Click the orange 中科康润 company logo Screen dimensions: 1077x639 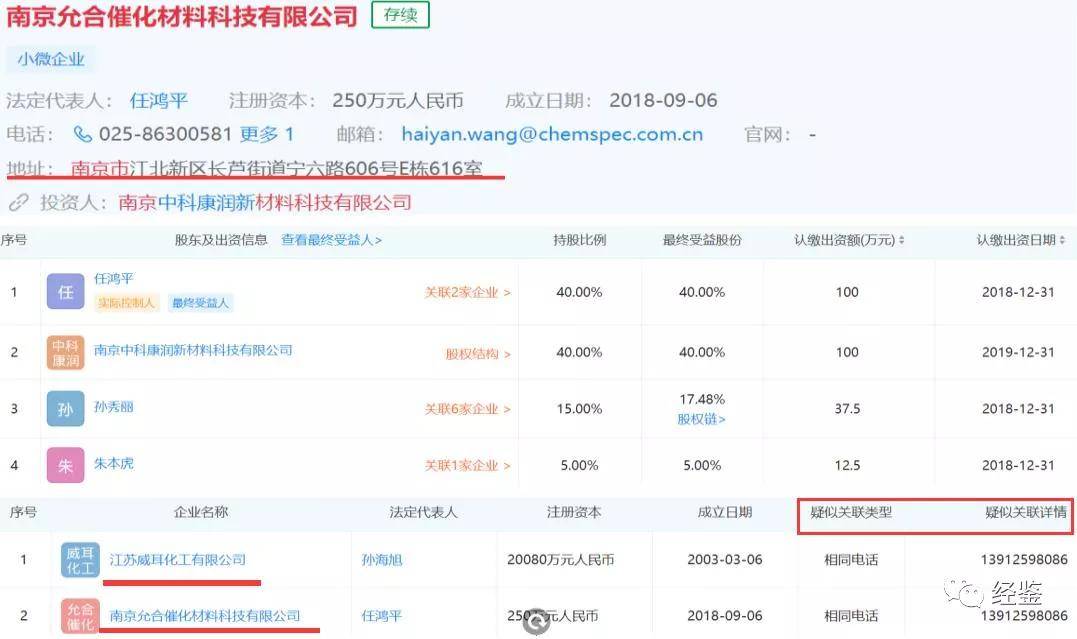[65, 352]
